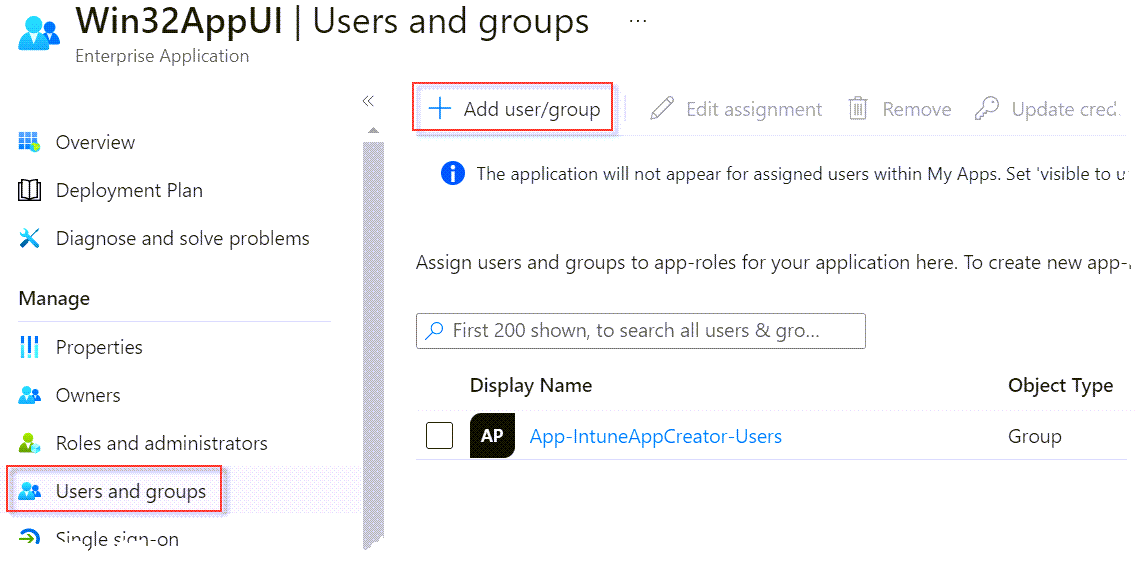
Task: Click the Owners people icon
Action: pyautogui.click(x=30, y=395)
